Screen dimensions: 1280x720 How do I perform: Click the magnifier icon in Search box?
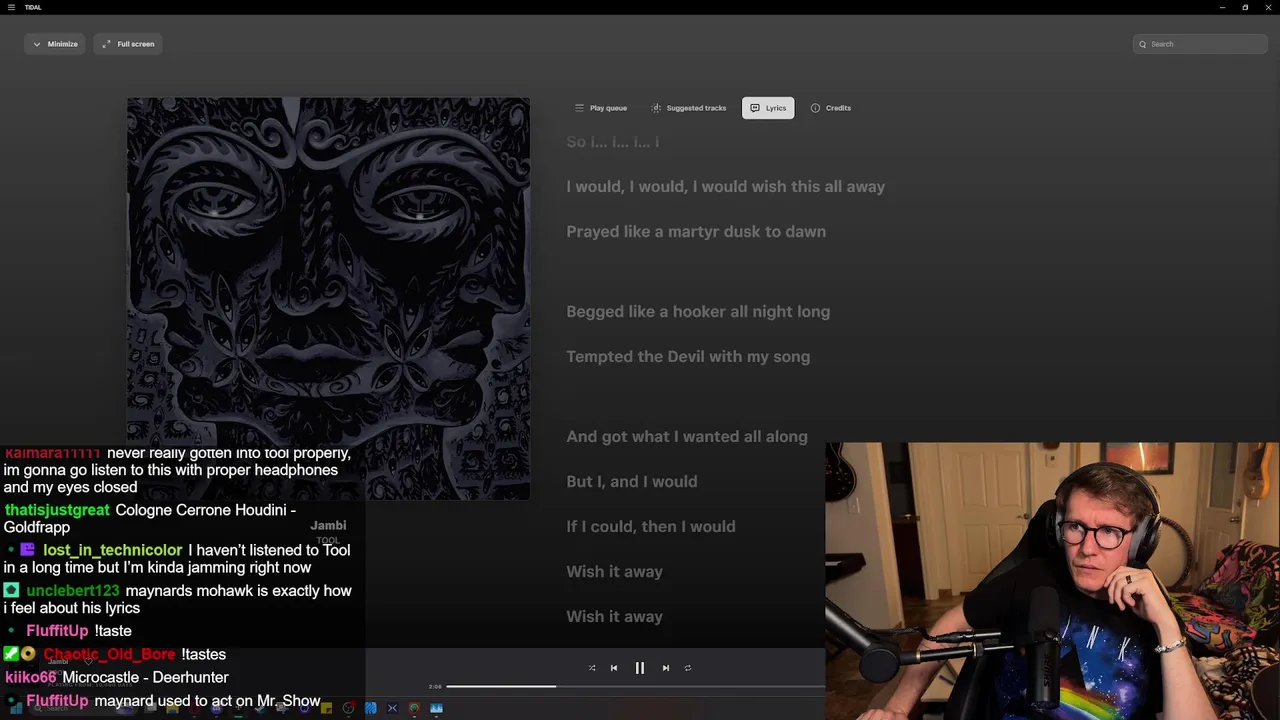1143,44
